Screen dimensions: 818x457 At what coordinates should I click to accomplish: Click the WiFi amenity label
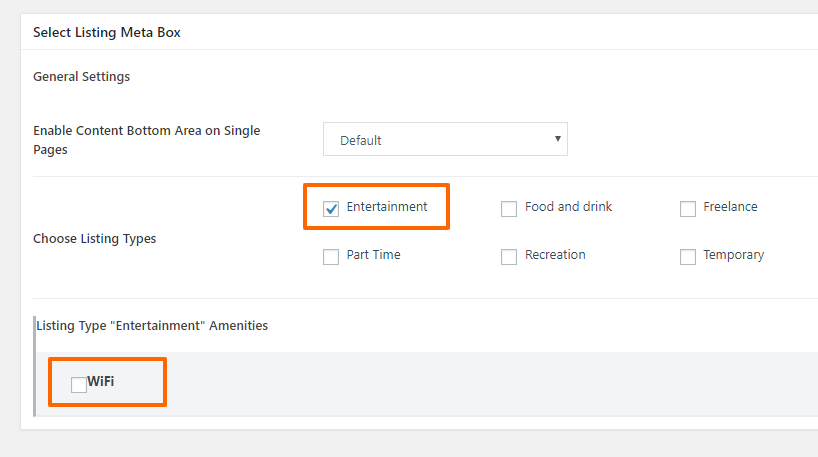101,381
